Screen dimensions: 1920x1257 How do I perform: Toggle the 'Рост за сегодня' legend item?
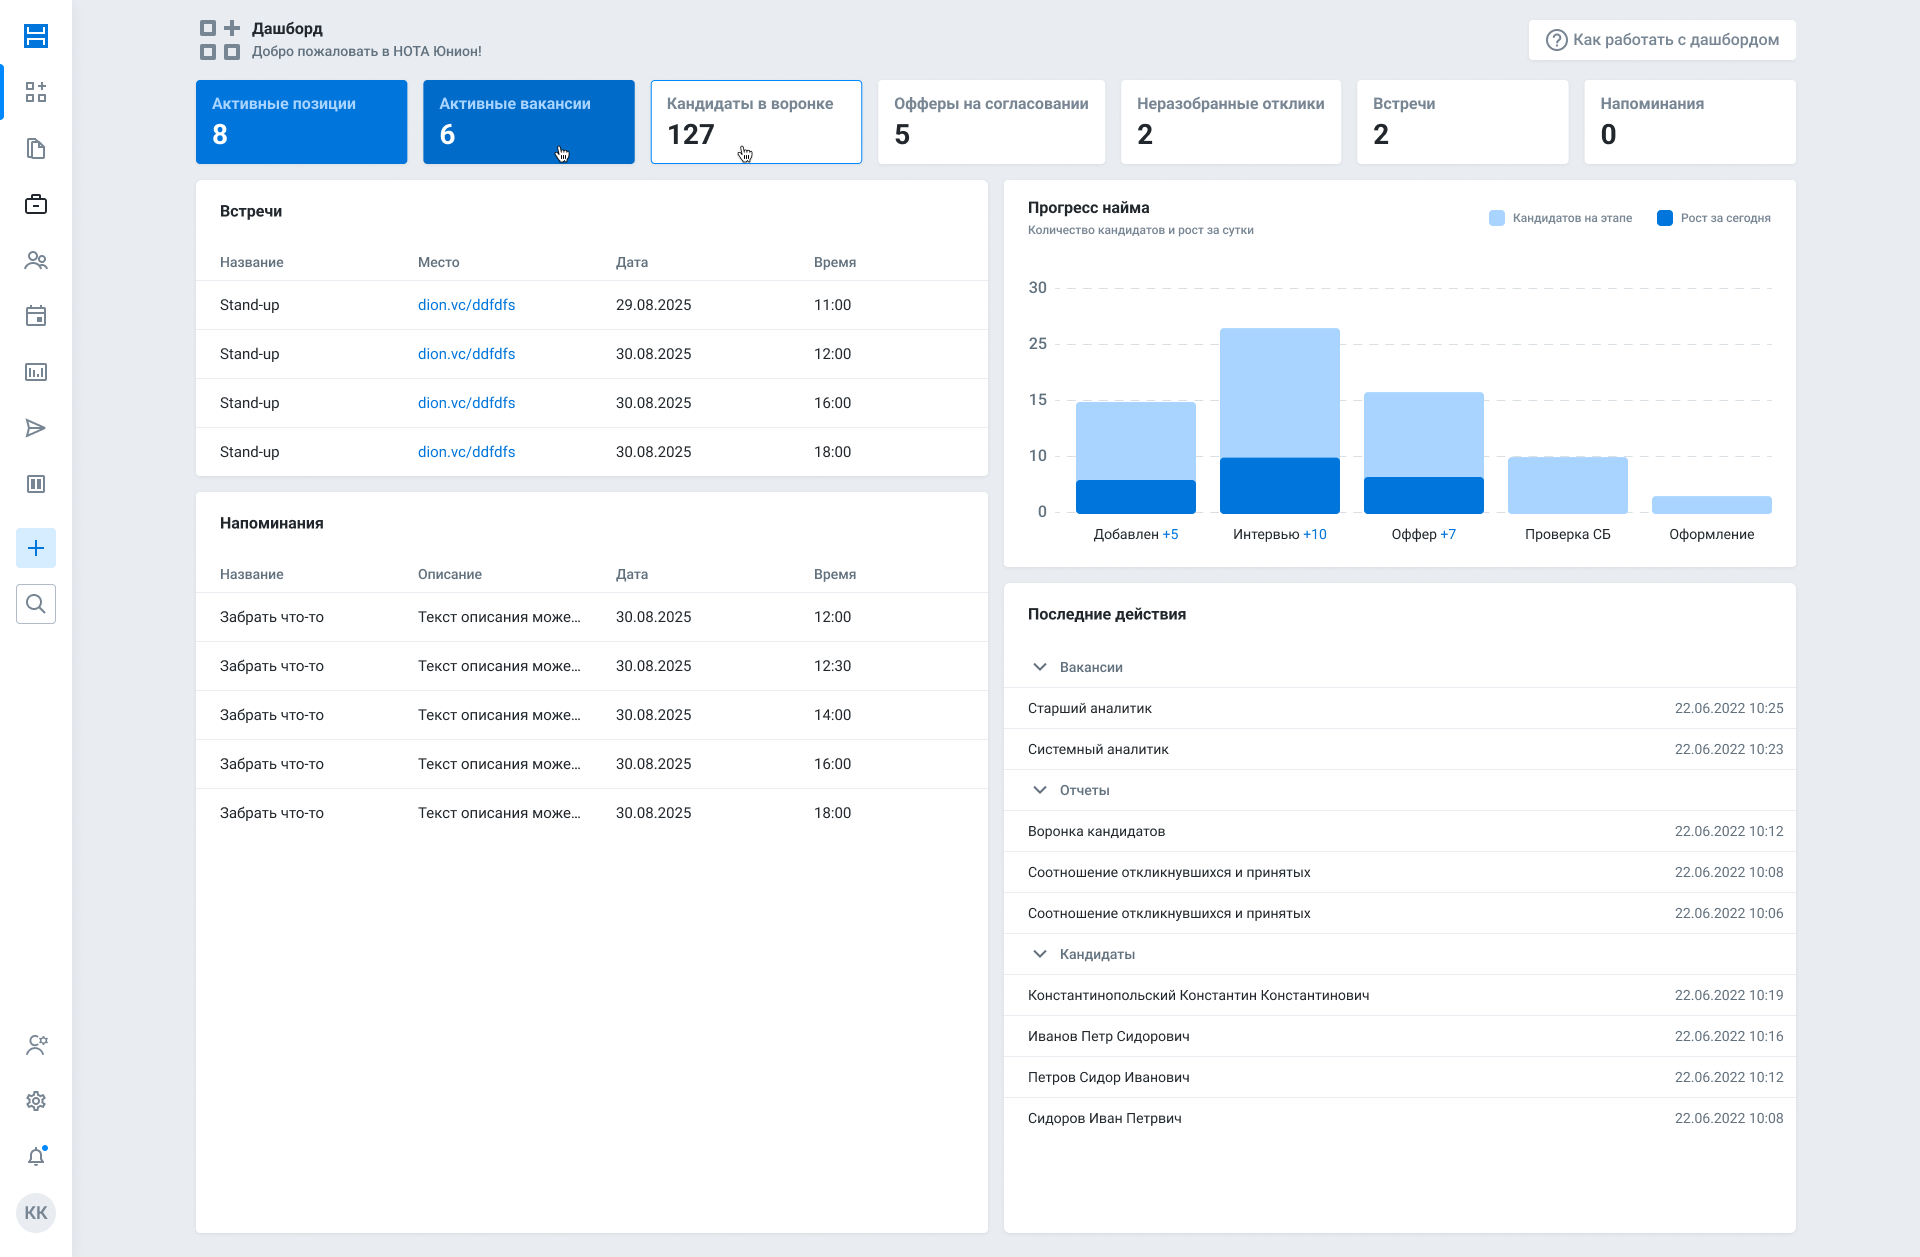pyautogui.click(x=1713, y=218)
